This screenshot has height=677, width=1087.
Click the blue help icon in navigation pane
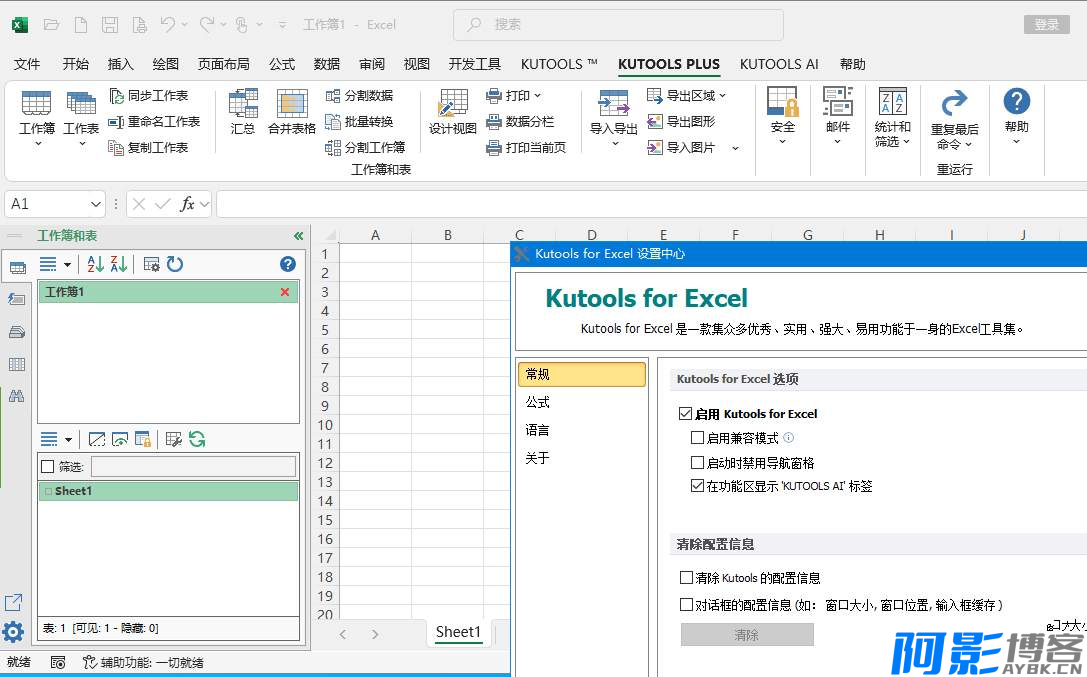288,264
